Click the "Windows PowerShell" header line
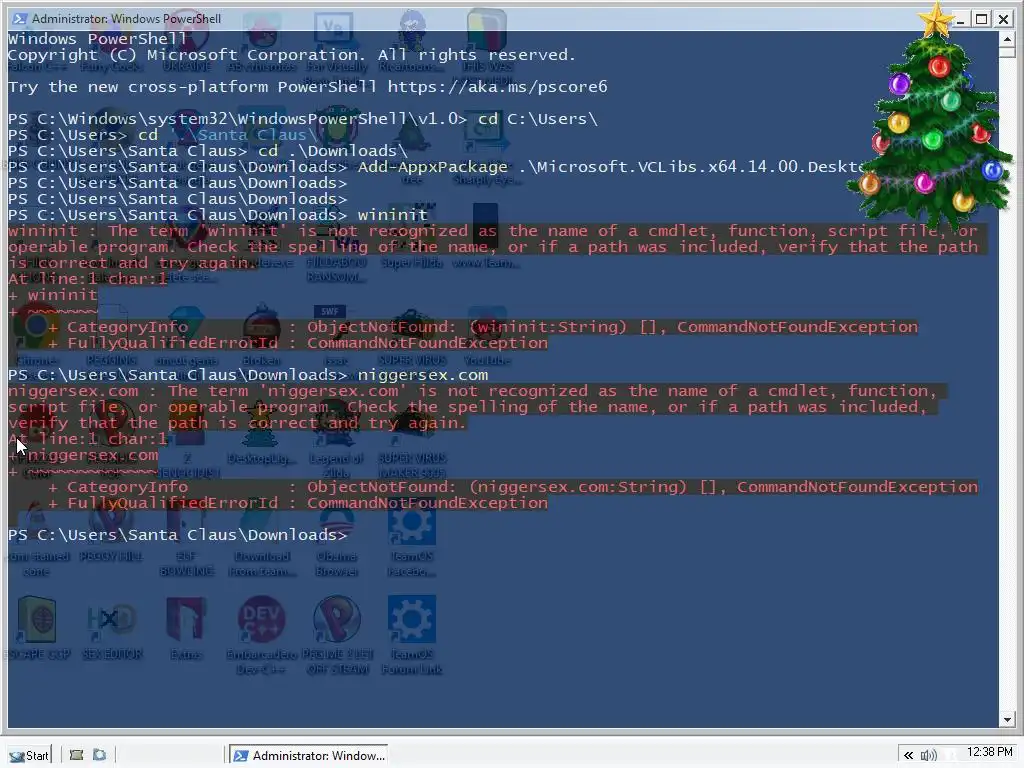 [x=97, y=39]
